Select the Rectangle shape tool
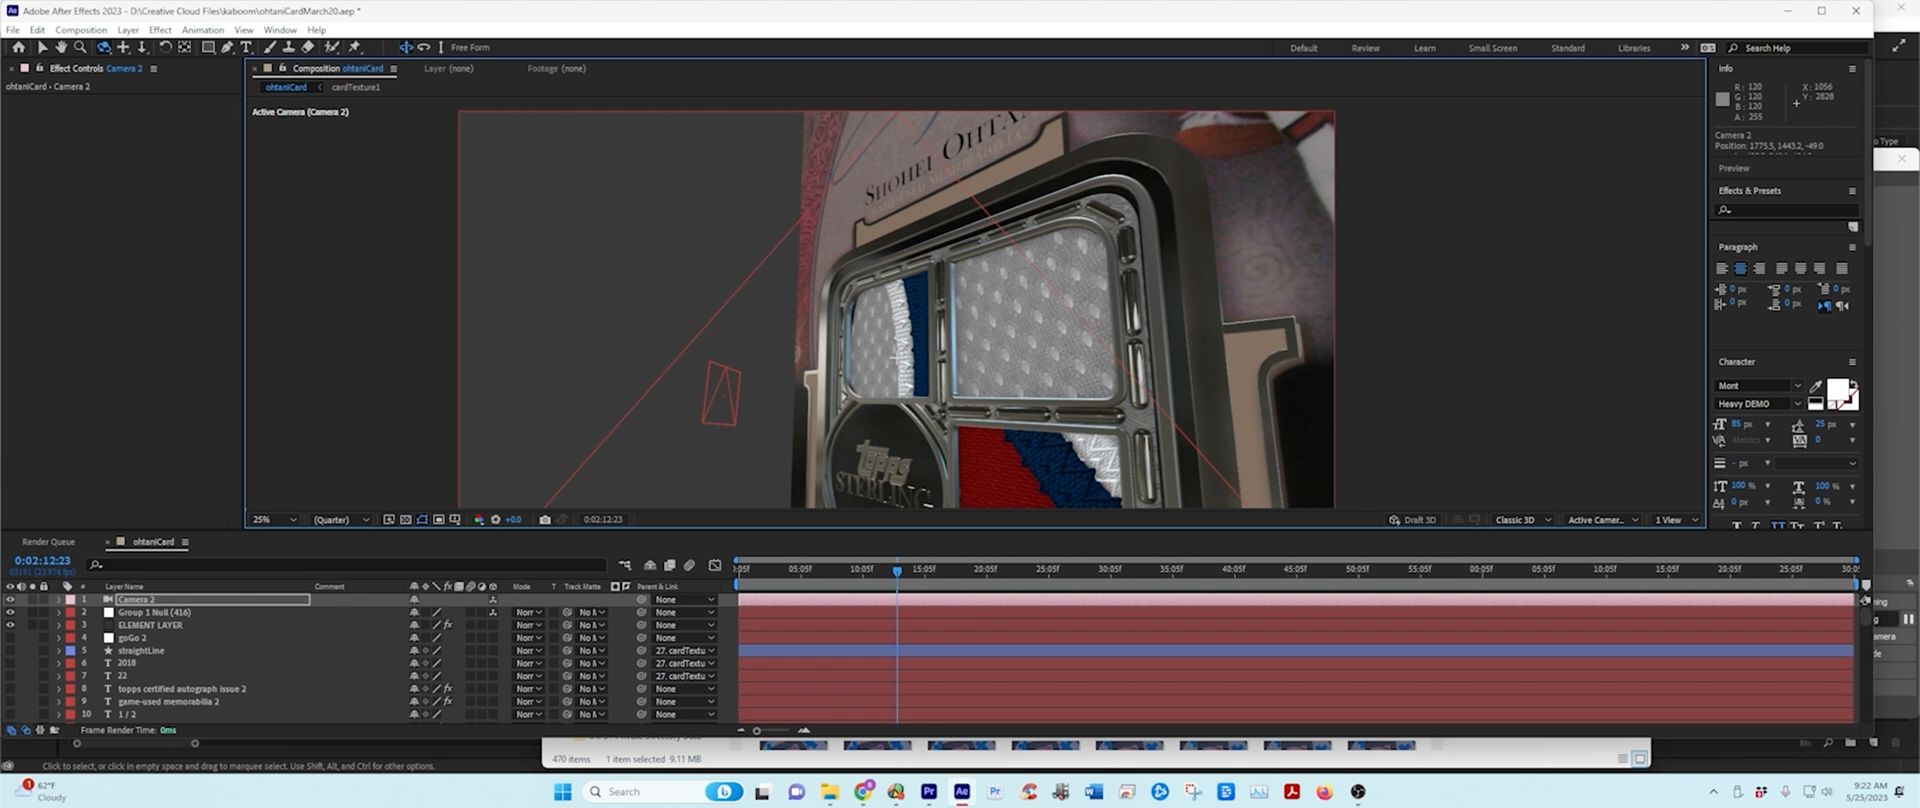The width and height of the screenshot is (1920, 808). pyautogui.click(x=208, y=47)
